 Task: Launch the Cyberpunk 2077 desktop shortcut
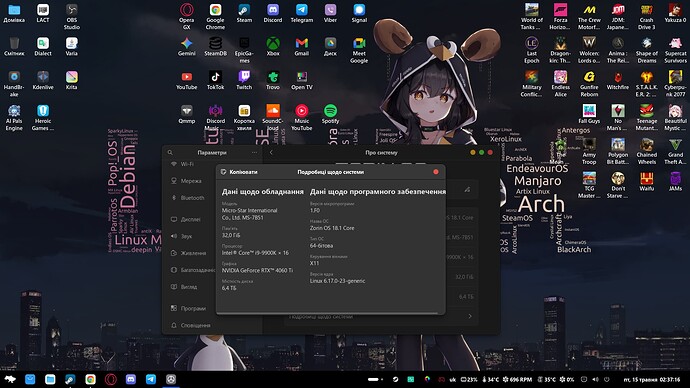pyautogui.click(x=675, y=84)
